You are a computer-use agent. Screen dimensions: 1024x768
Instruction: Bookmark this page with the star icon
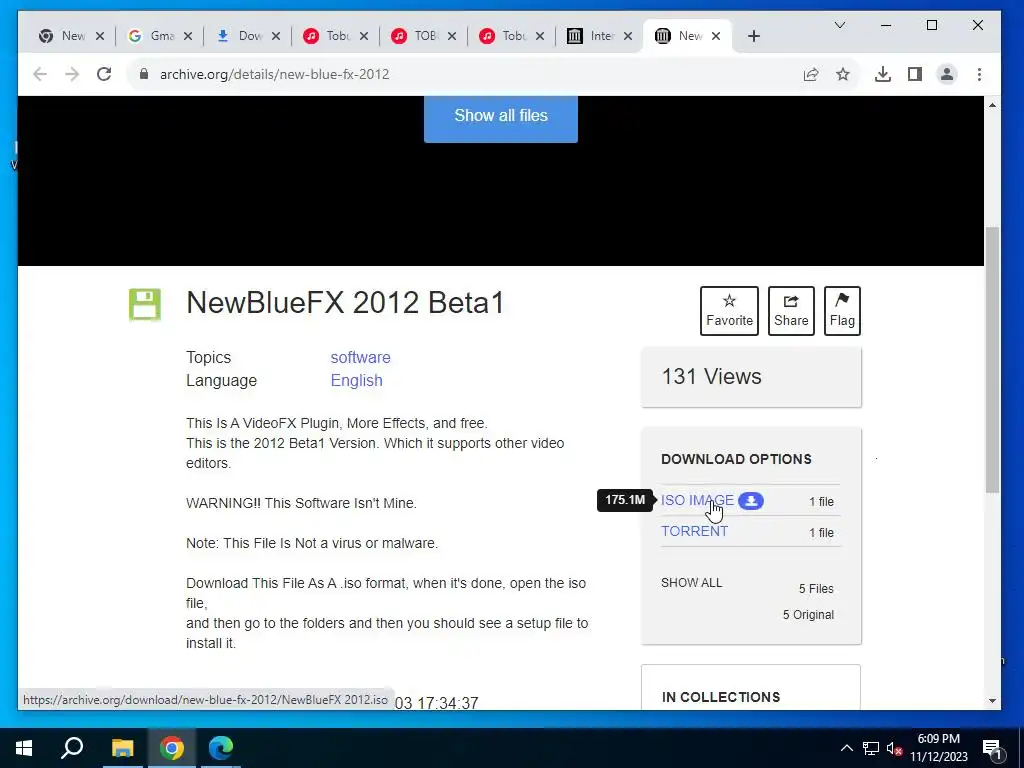click(x=843, y=74)
